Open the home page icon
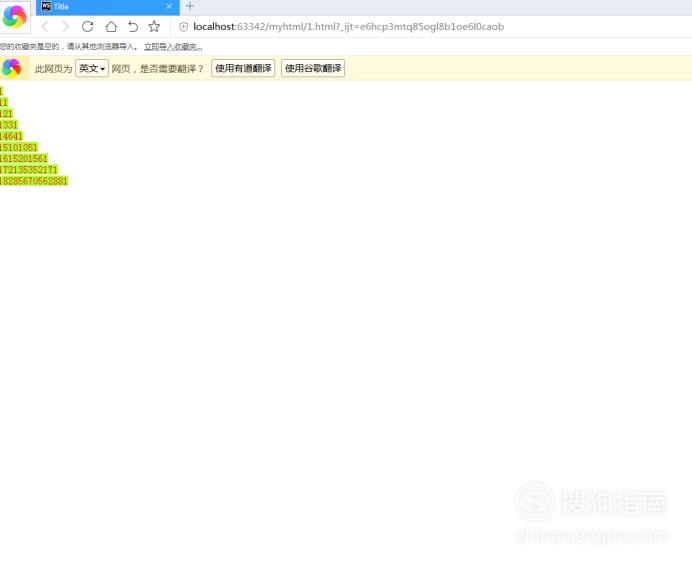The height and width of the screenshot is (570, 692). pos(111,26)
